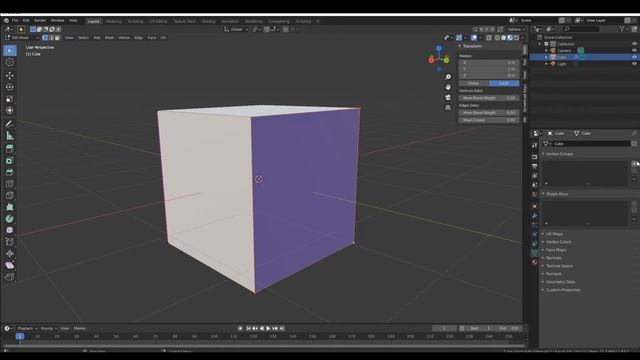The height and width of the screenshot is (360, 640).
Task: Open the Material properties tab icon
Action: [535, 262]
